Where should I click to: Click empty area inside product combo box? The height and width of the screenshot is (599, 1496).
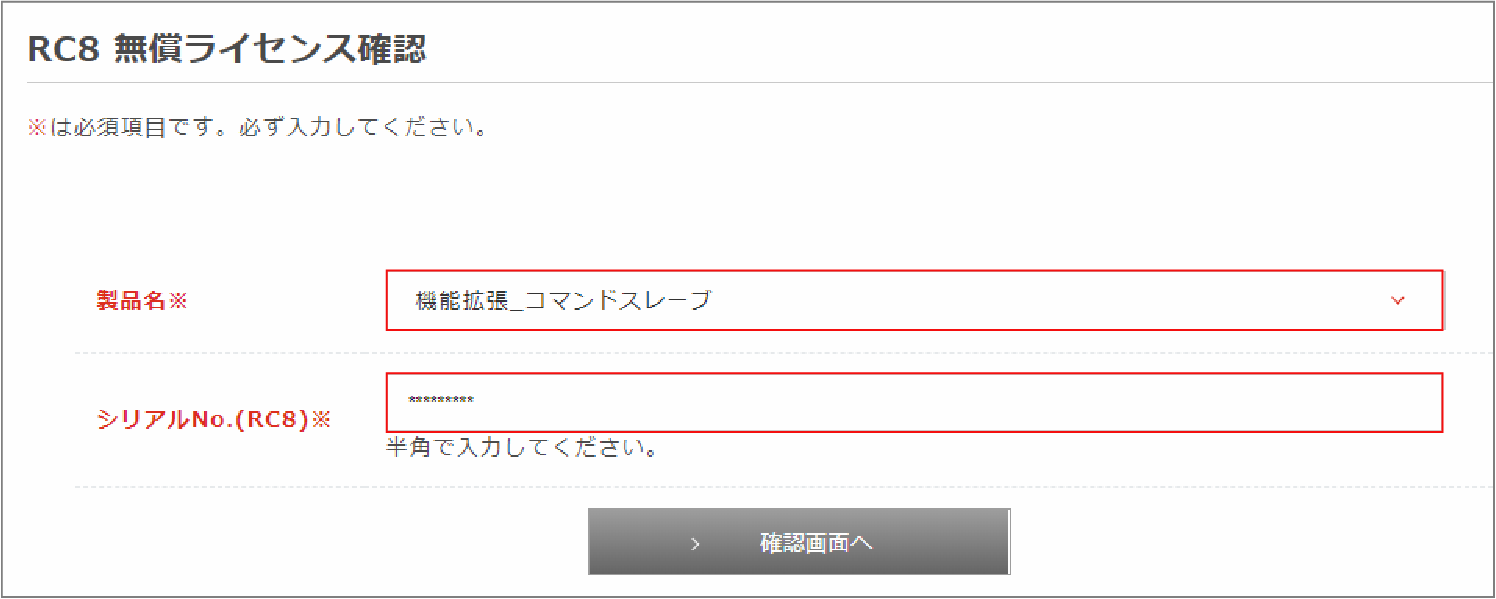(x=1050, y=300)
